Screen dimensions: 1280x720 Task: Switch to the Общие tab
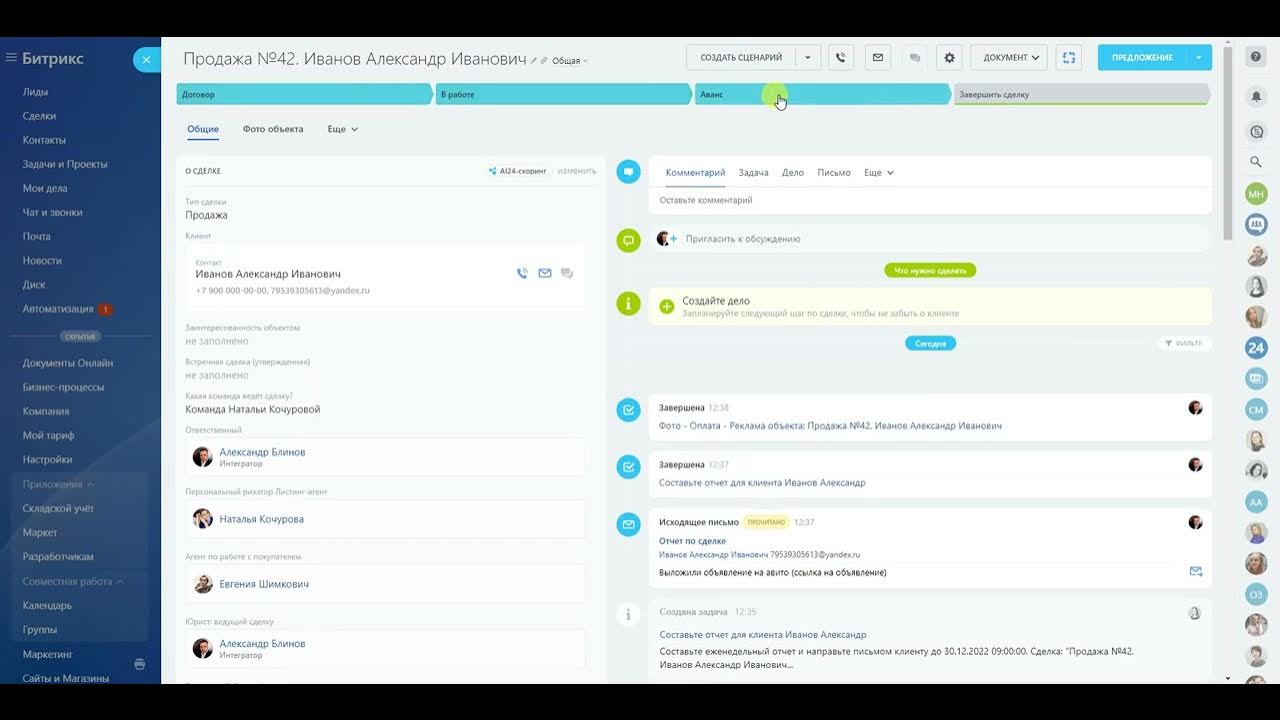(x=203, y=129)
